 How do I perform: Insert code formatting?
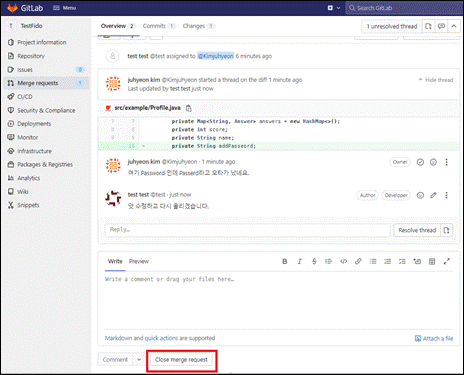click(x=343, y=262)
